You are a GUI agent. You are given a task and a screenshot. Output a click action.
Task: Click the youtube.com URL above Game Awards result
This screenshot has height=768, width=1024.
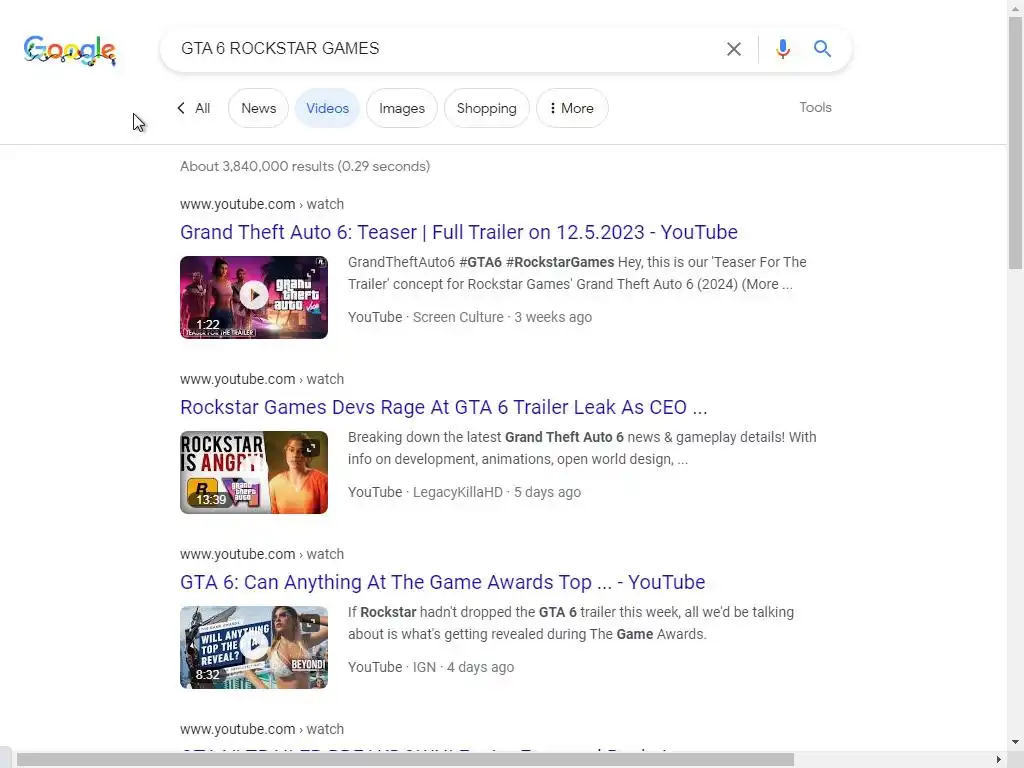tap(262, 554)
